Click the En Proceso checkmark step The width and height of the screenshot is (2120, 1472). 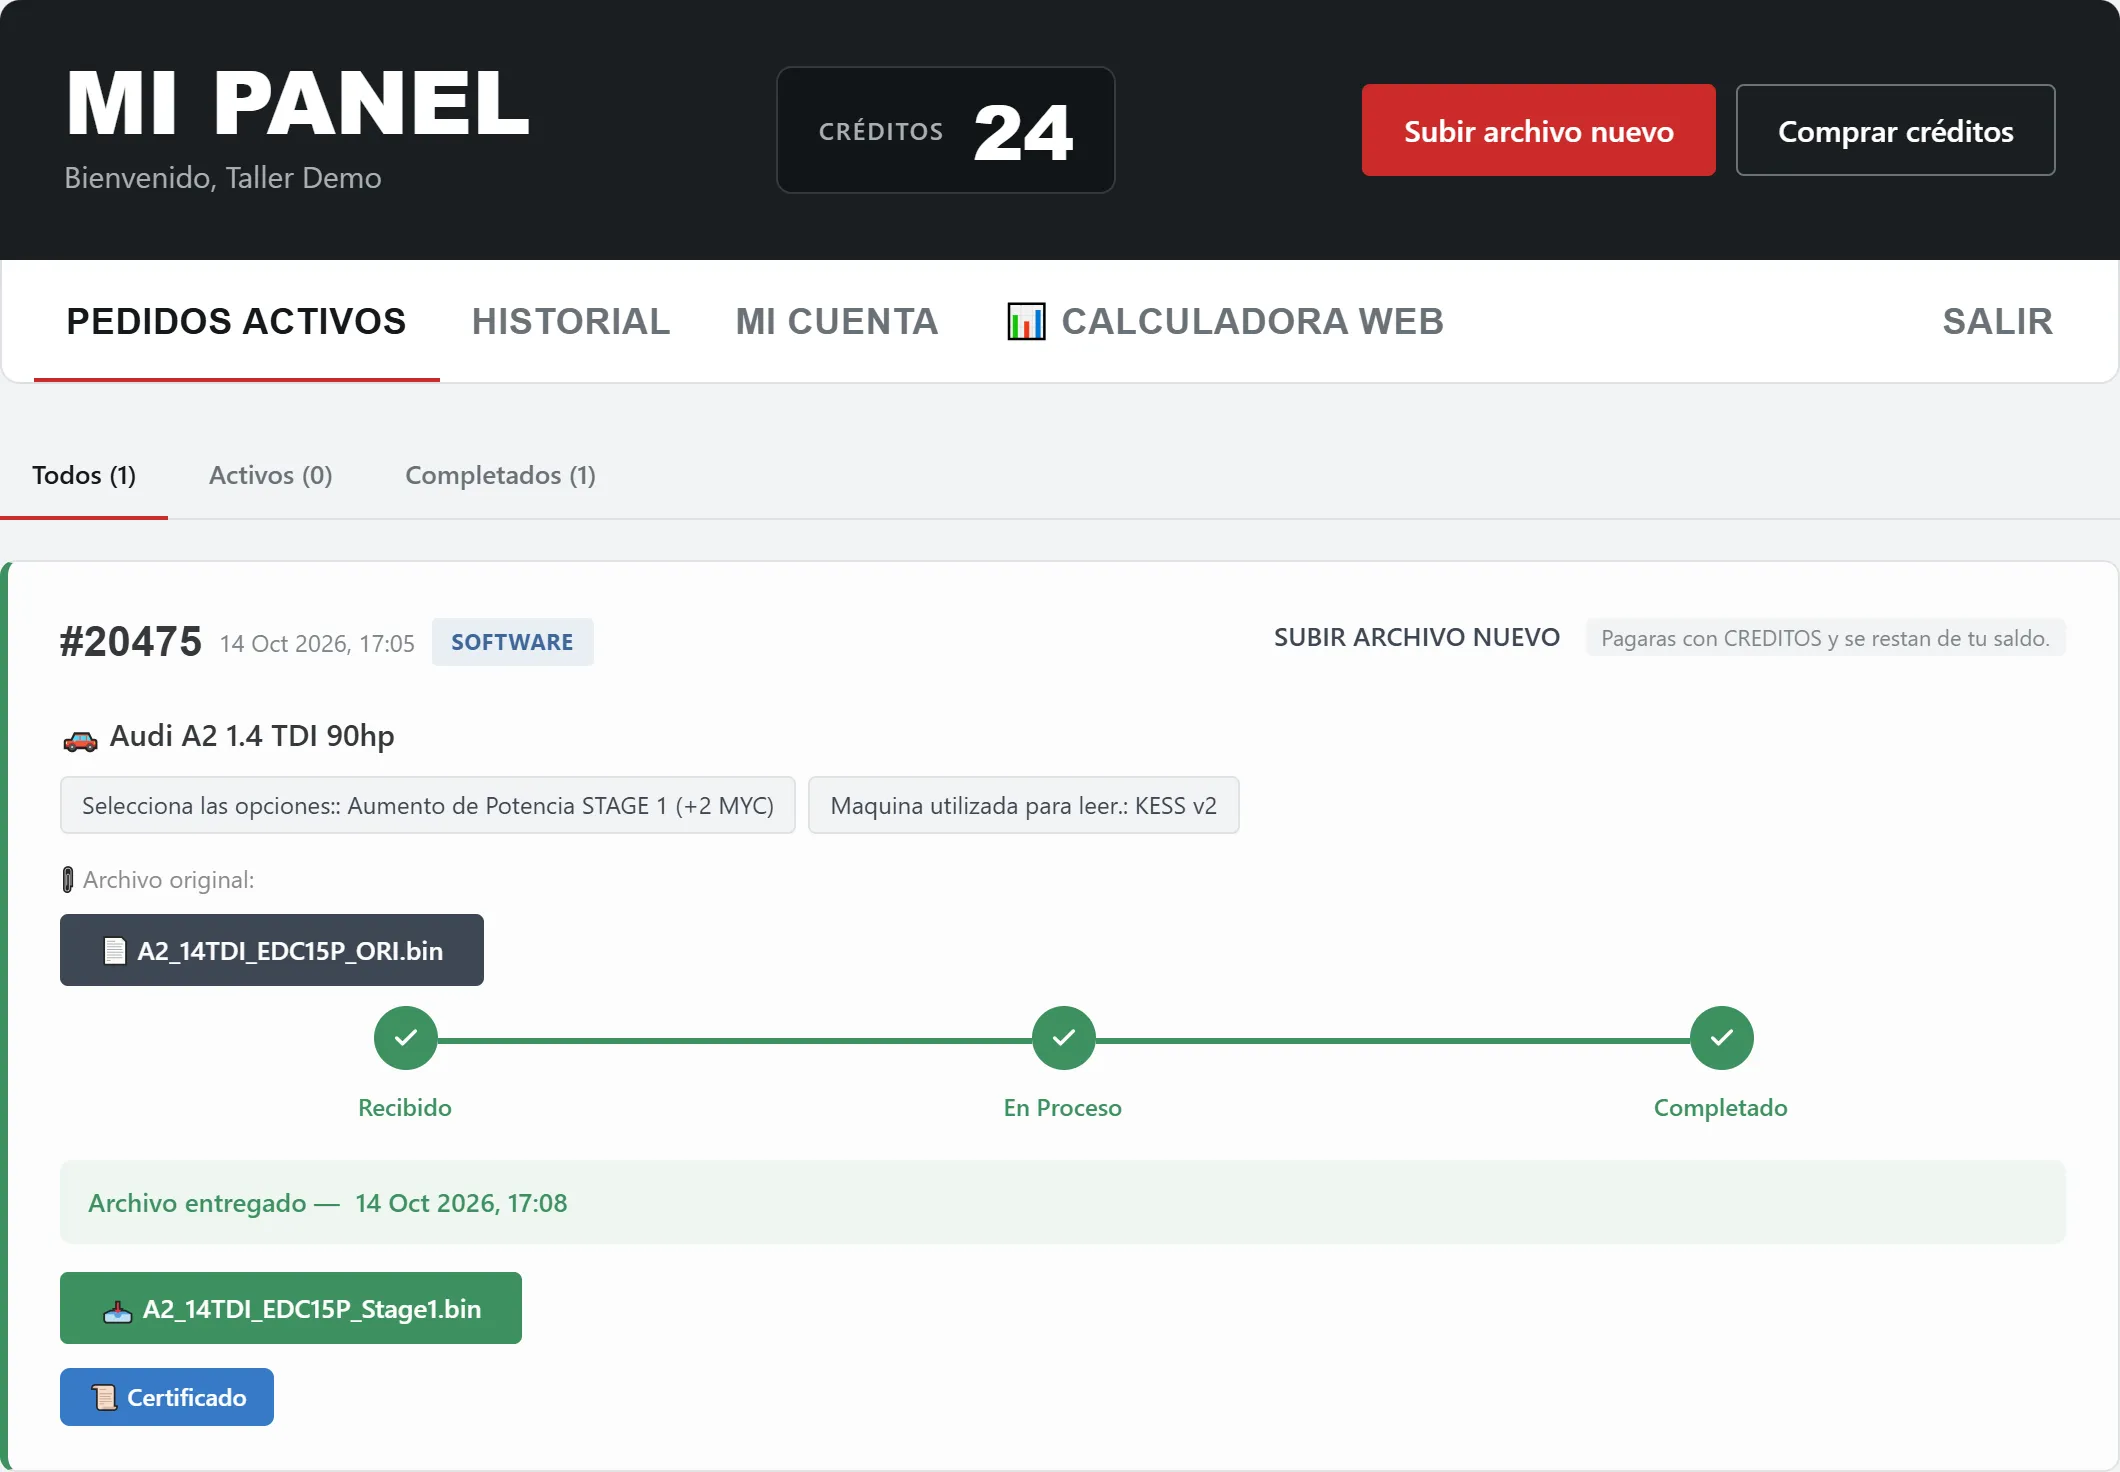[x=1063, y=1038]
